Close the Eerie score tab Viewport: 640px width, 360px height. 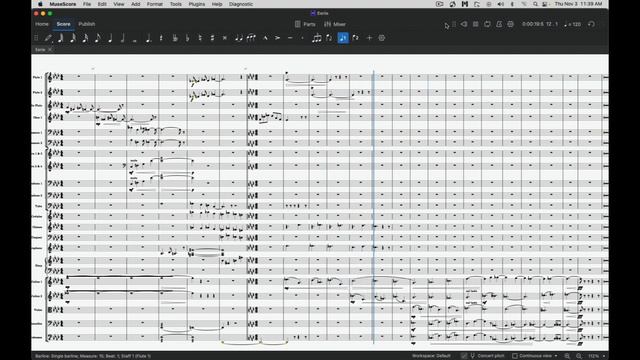coord(50,49)
